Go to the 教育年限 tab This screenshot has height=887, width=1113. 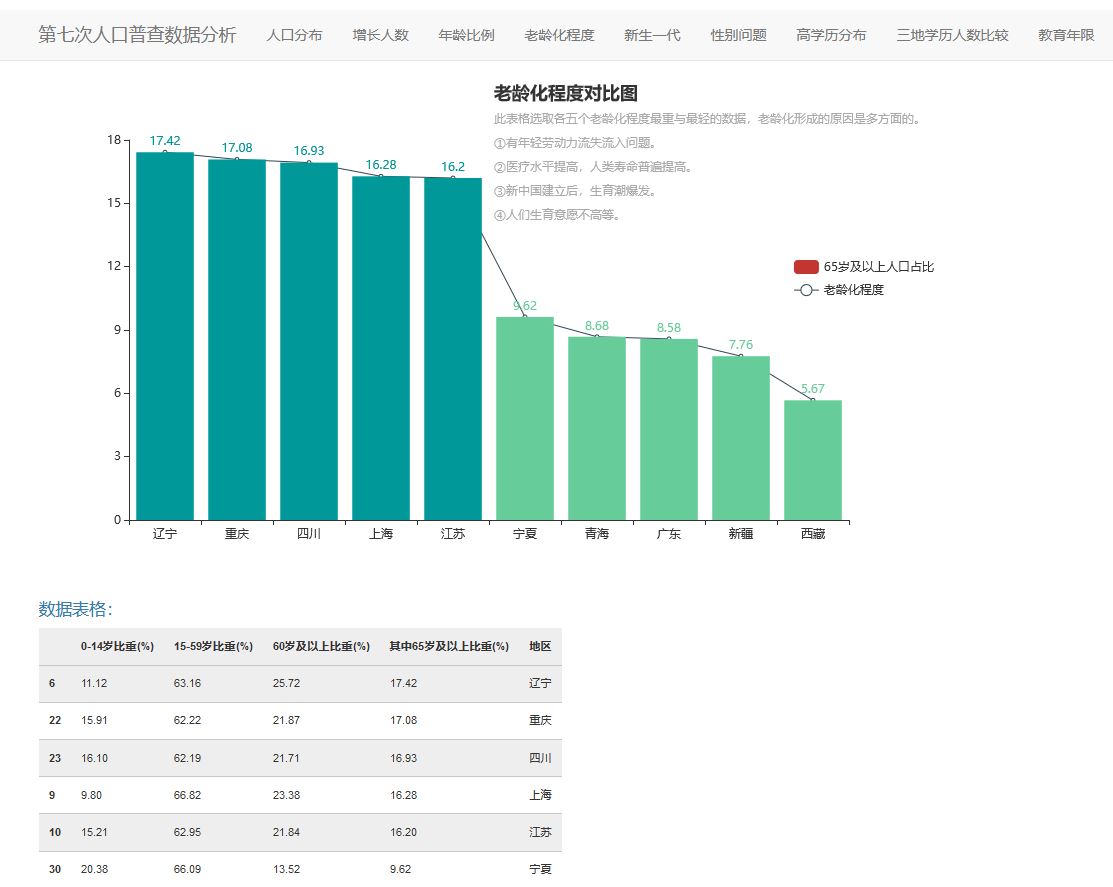coord(1066,35)
